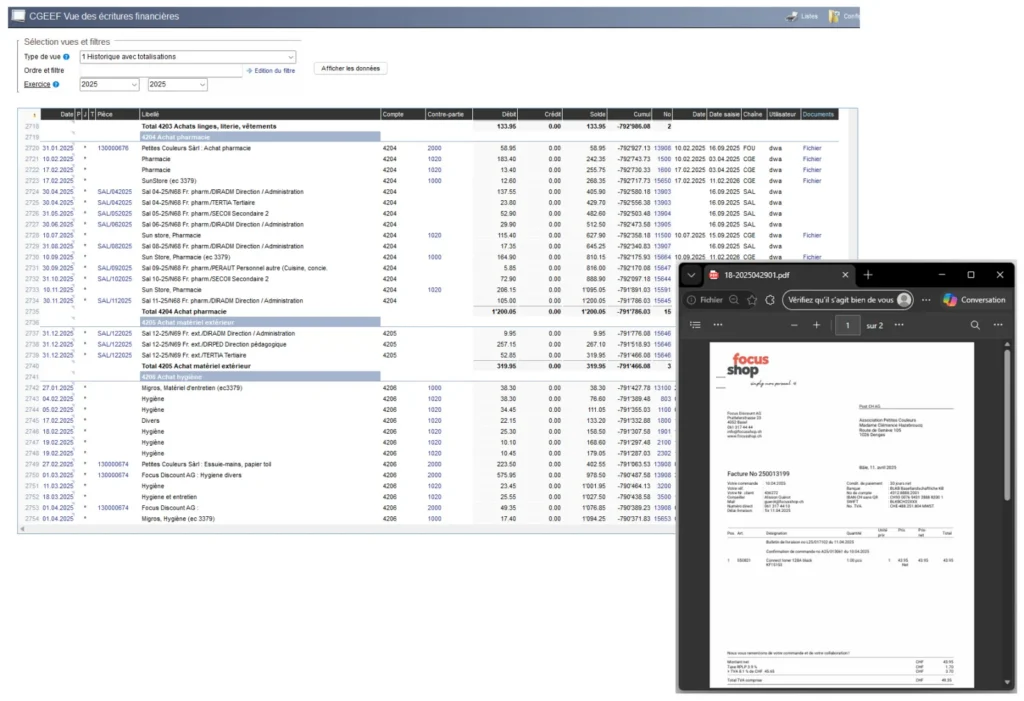This screenshot has width=1024, height=701.
Task: Select the '4204 Achat pharmacie' group header row
Action: coord(260,137)
